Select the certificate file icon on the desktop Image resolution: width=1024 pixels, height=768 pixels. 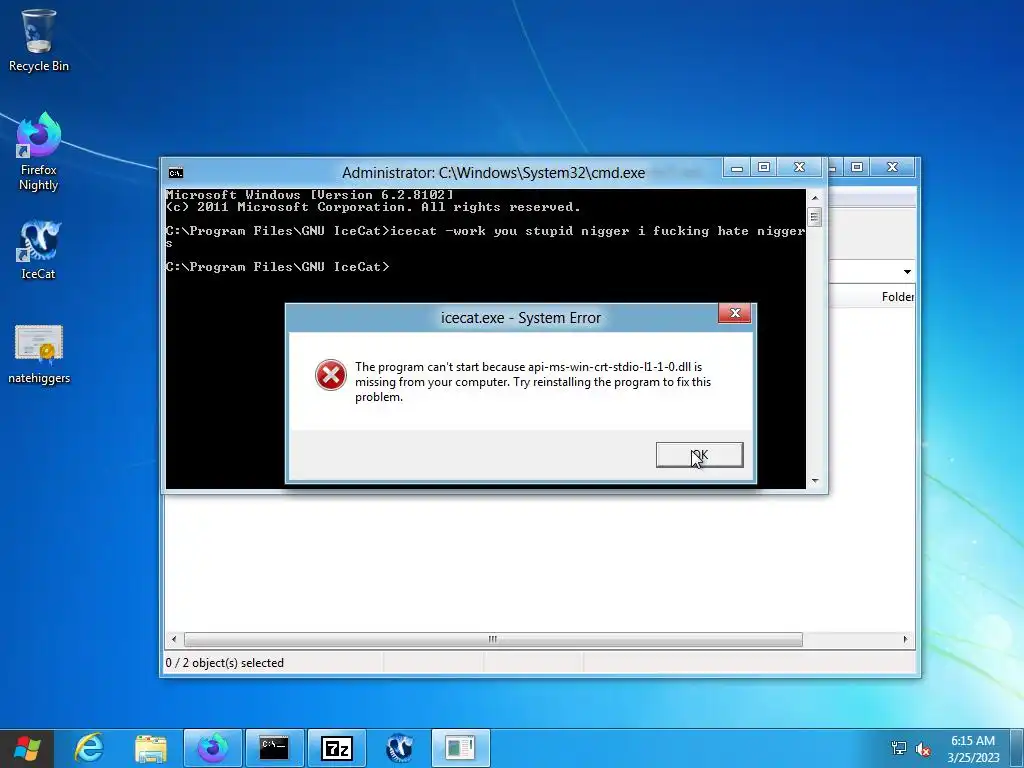click(x=39, y=354)
